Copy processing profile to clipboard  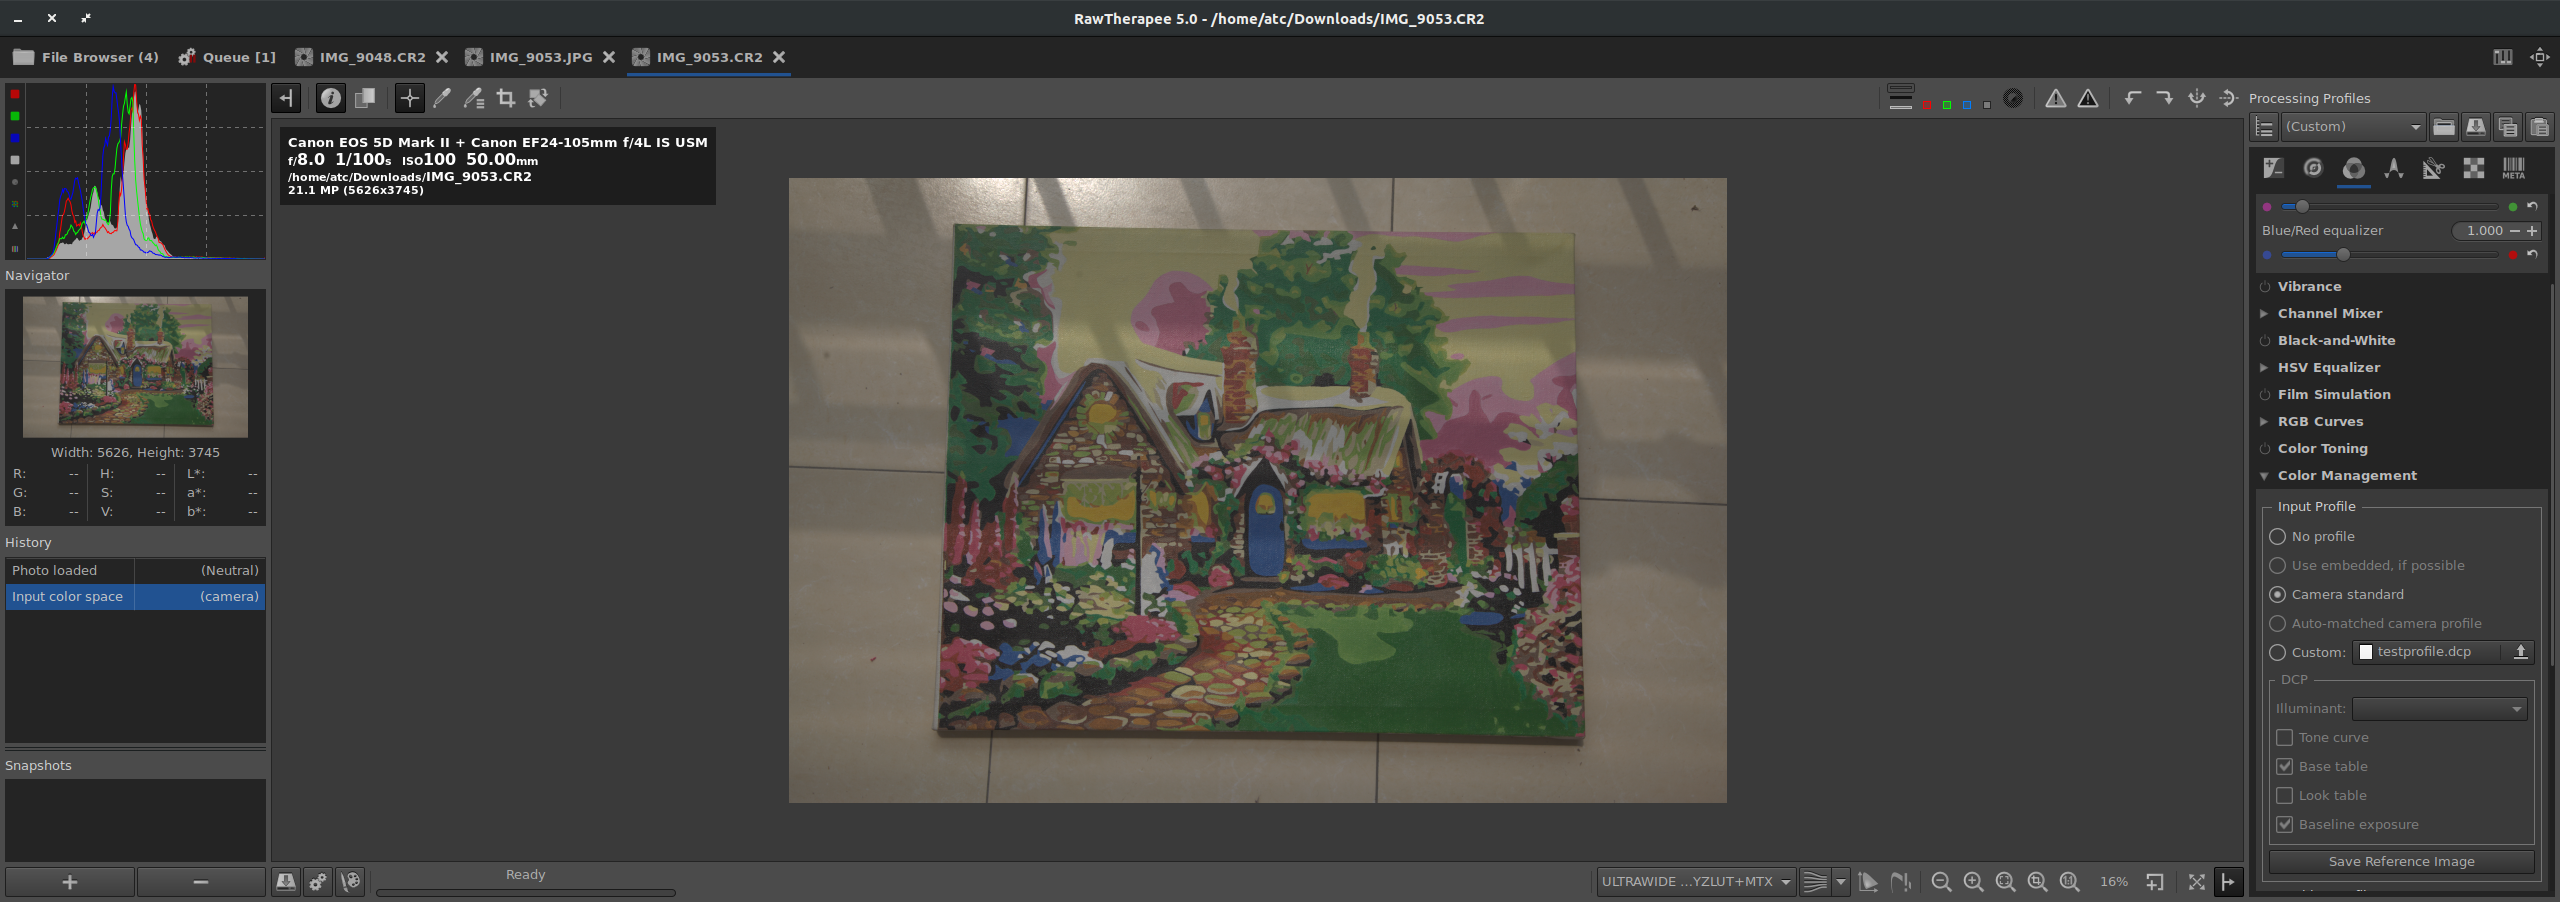coord(2507,127)
